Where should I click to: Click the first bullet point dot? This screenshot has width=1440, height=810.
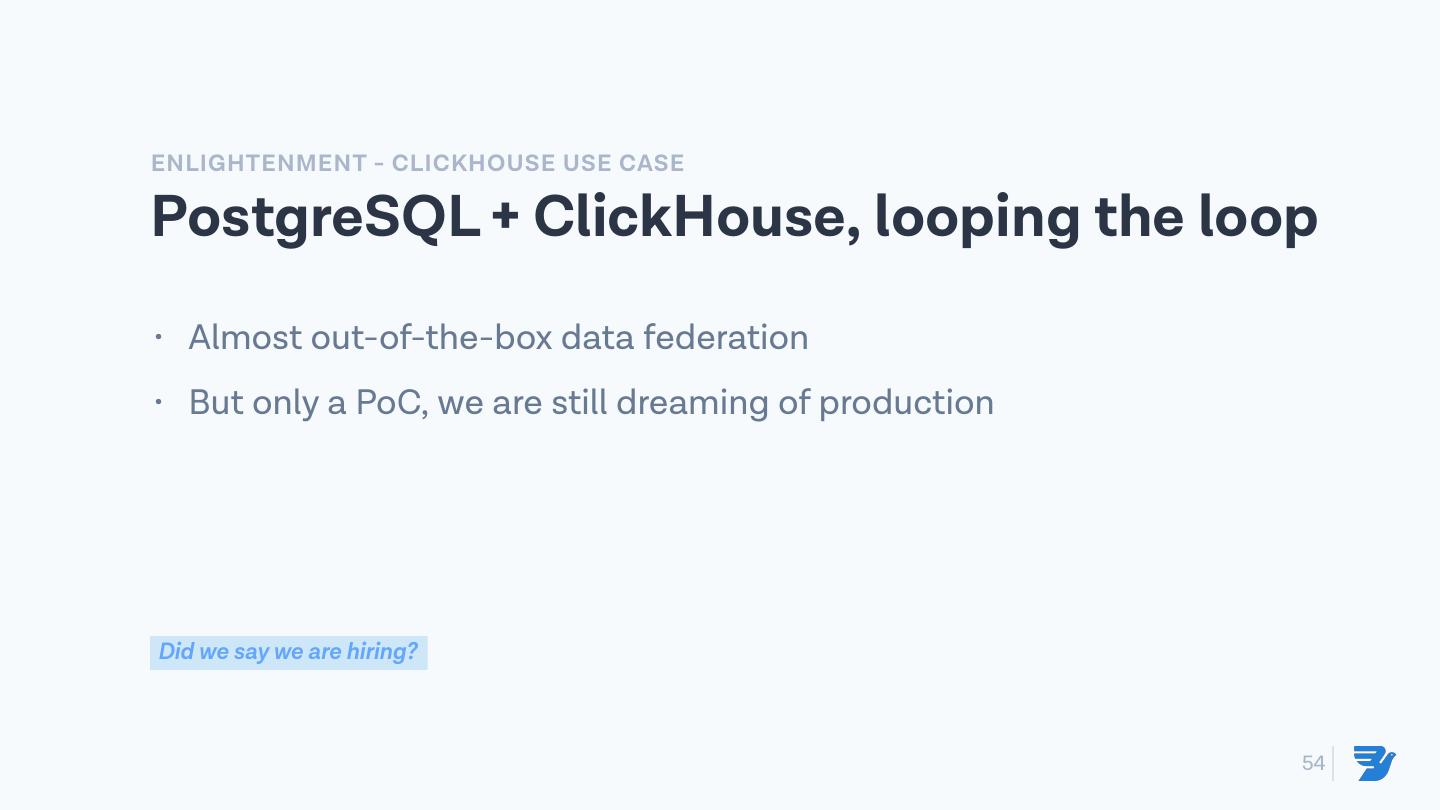pyautogui.click(x=158, y=337)
